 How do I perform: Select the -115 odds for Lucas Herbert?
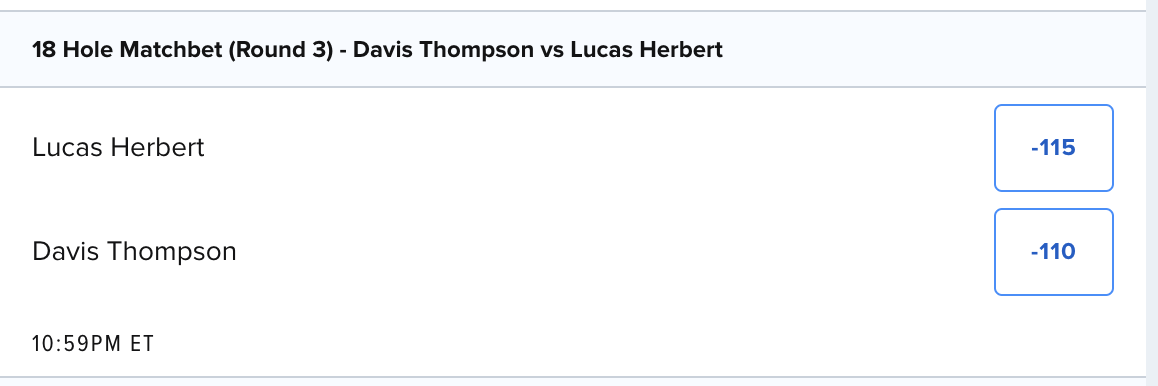1053,148
